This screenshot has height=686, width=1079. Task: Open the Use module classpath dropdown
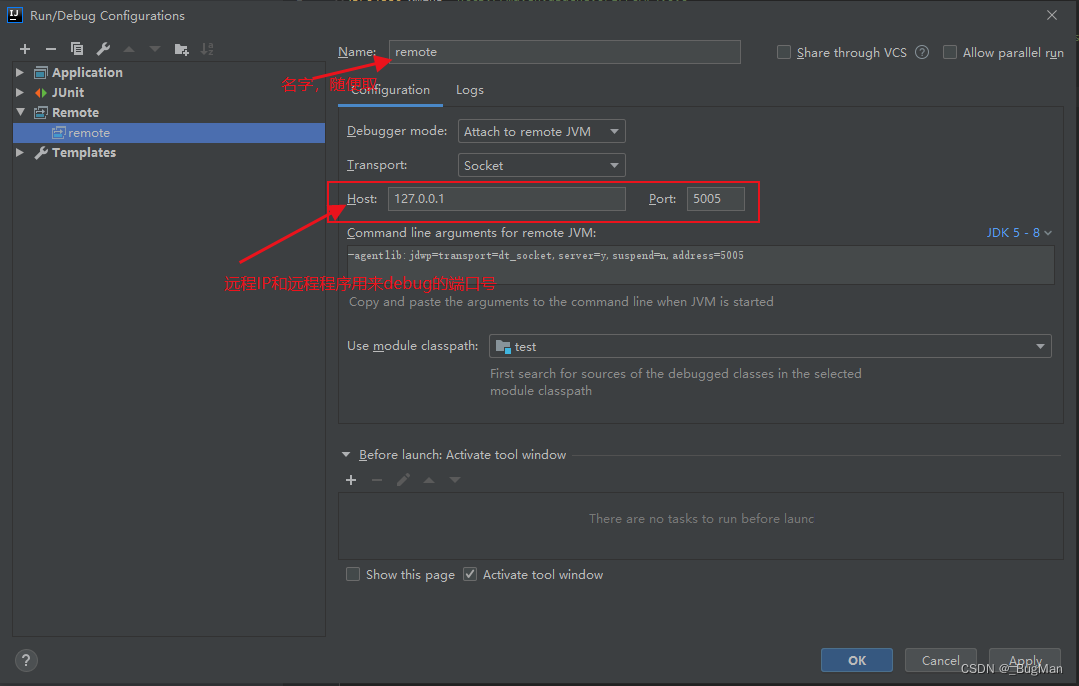(x=769, y=346)
